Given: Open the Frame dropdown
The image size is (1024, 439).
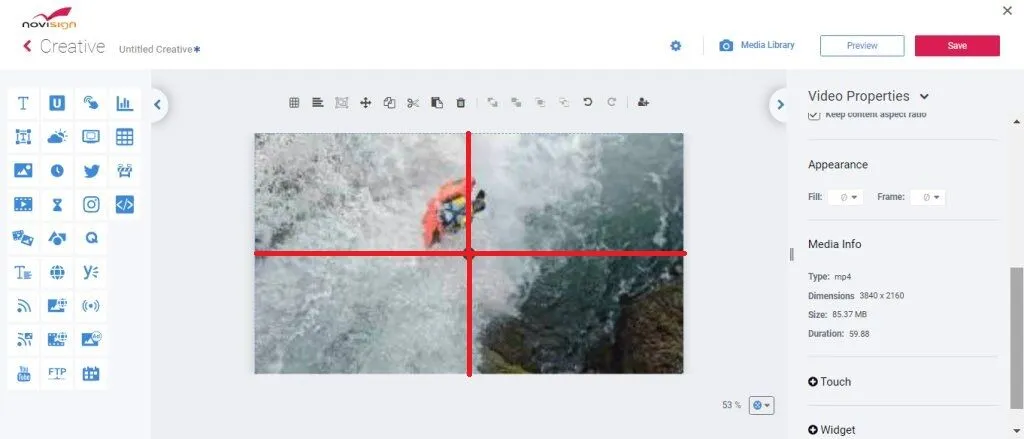Looking at the screenshot, I should [x=930, y=197].
